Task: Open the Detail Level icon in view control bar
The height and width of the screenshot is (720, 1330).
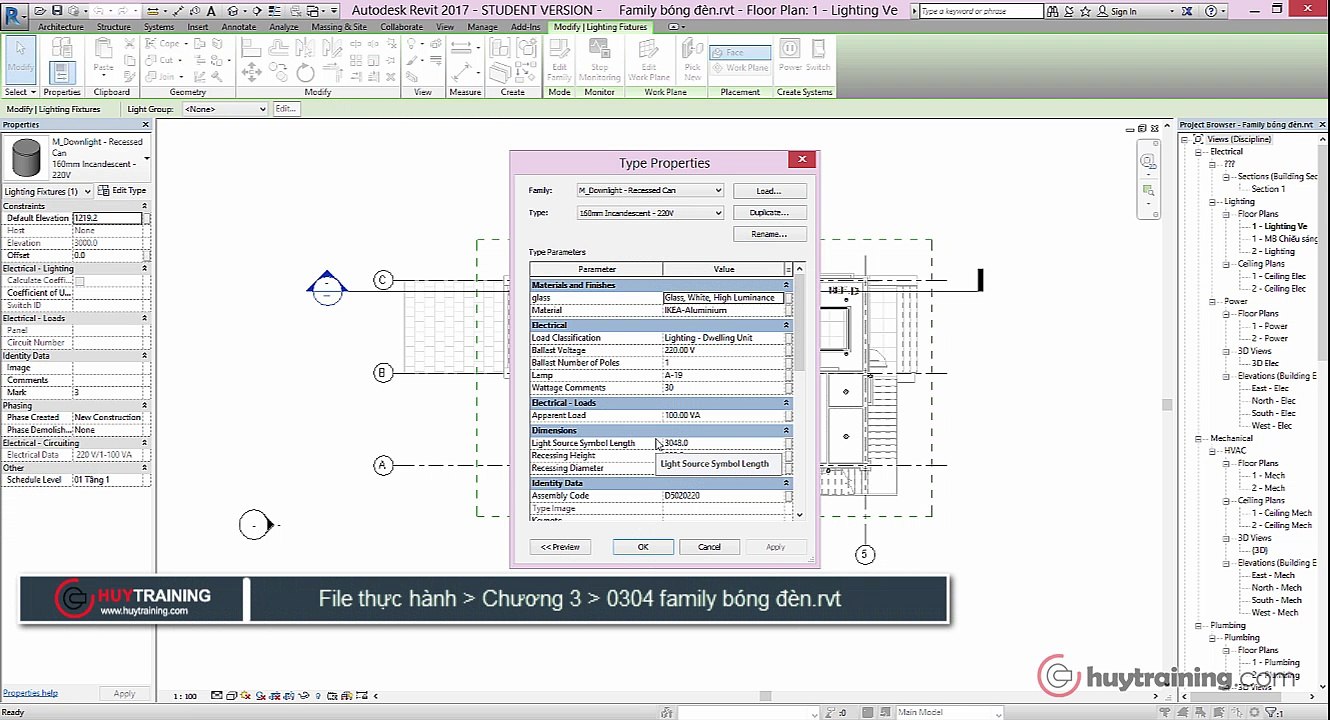Action: (x=217, y=696)
